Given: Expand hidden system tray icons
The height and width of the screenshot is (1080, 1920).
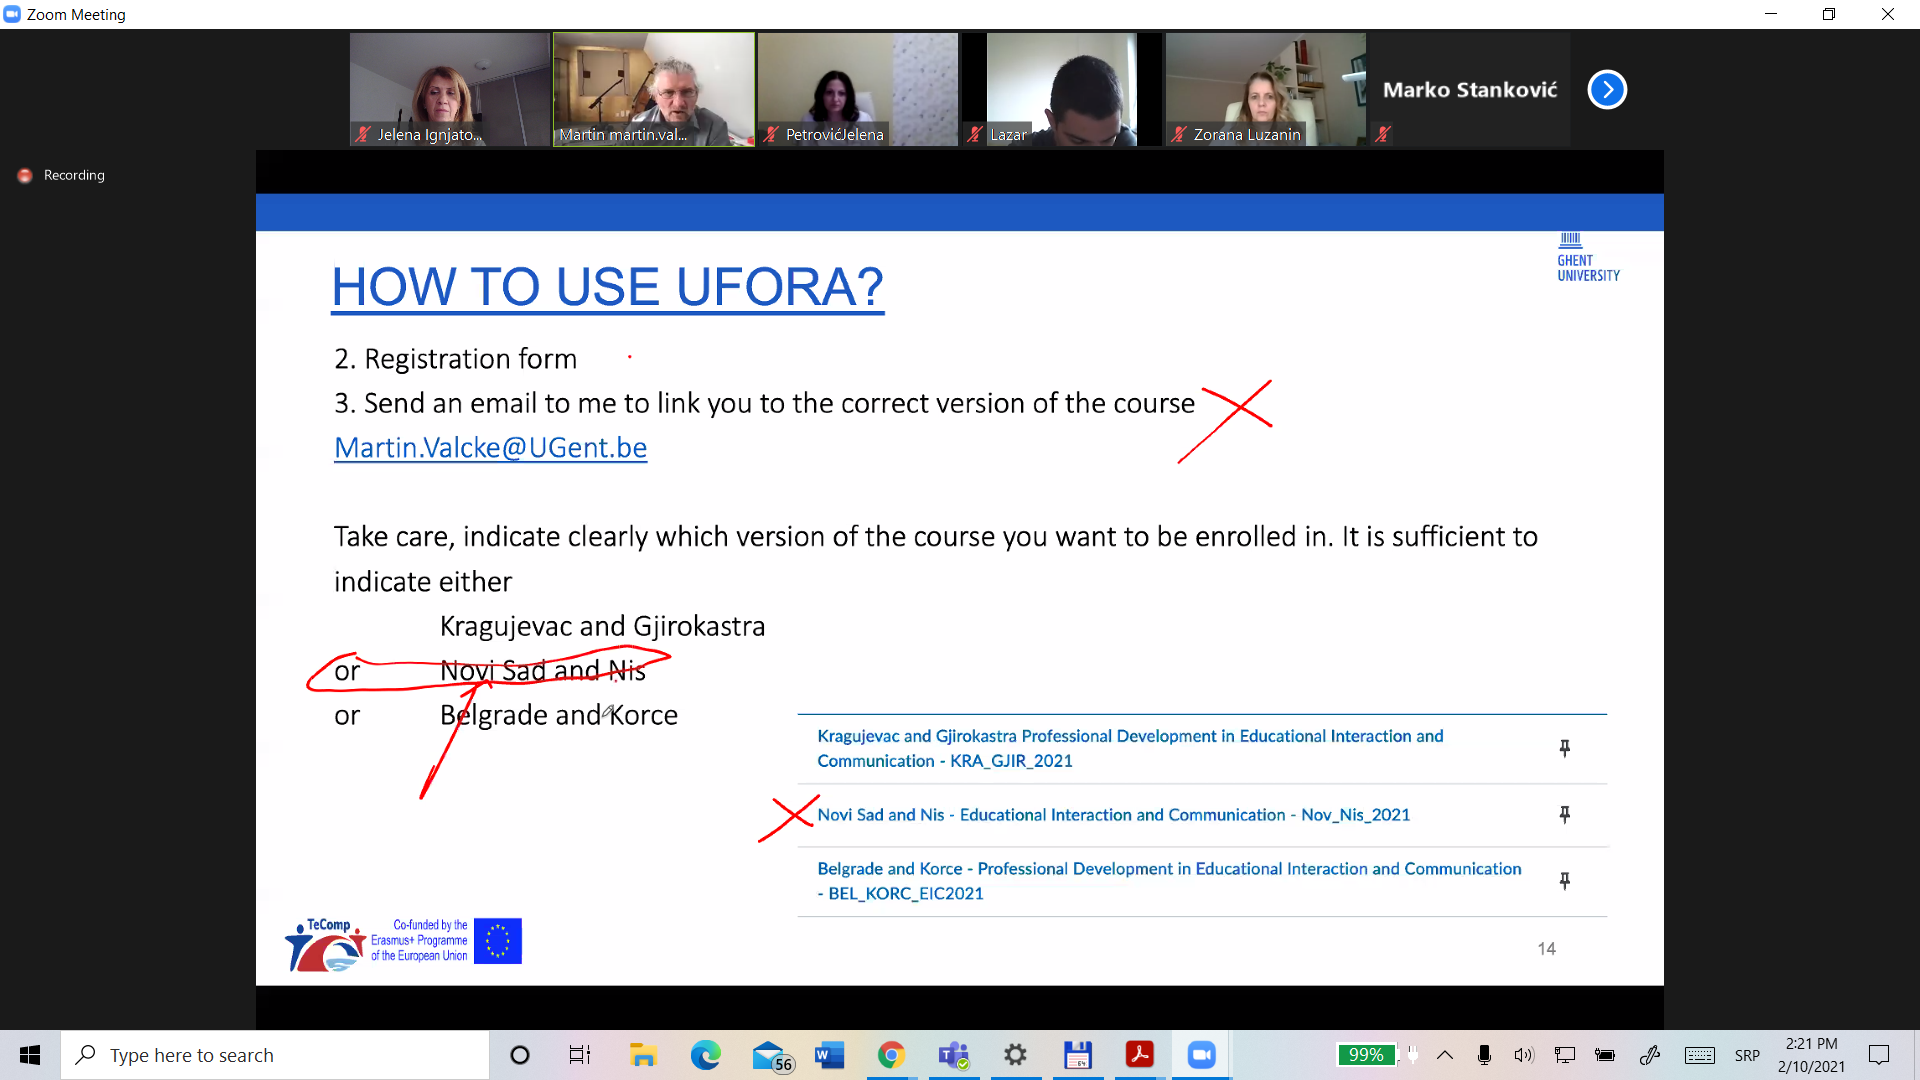Looking at the screenshot, I should point(1445,1055).
